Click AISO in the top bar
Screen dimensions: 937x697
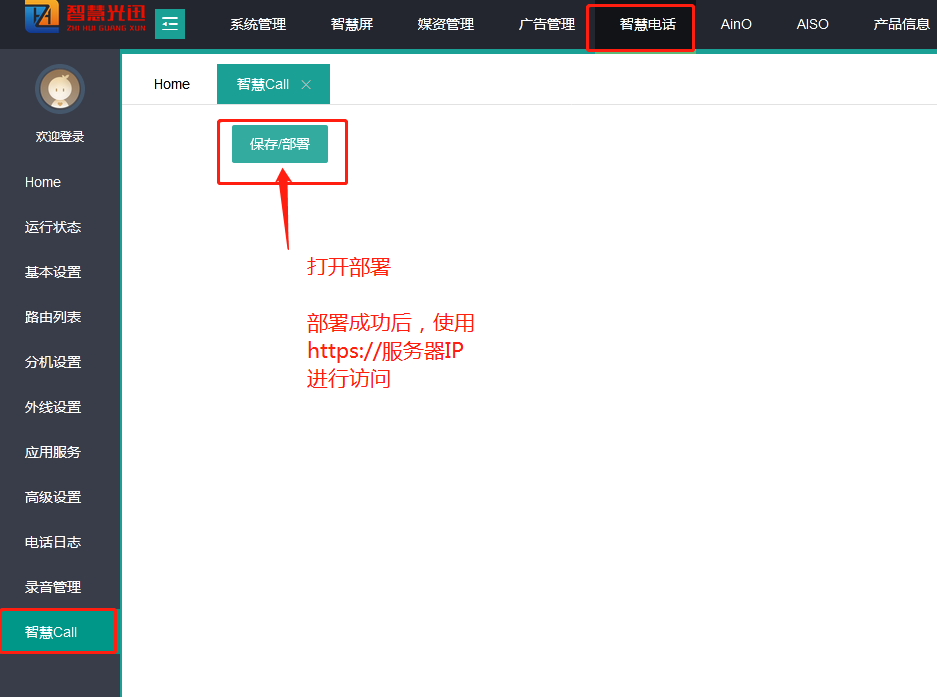(x=812, y=24)
